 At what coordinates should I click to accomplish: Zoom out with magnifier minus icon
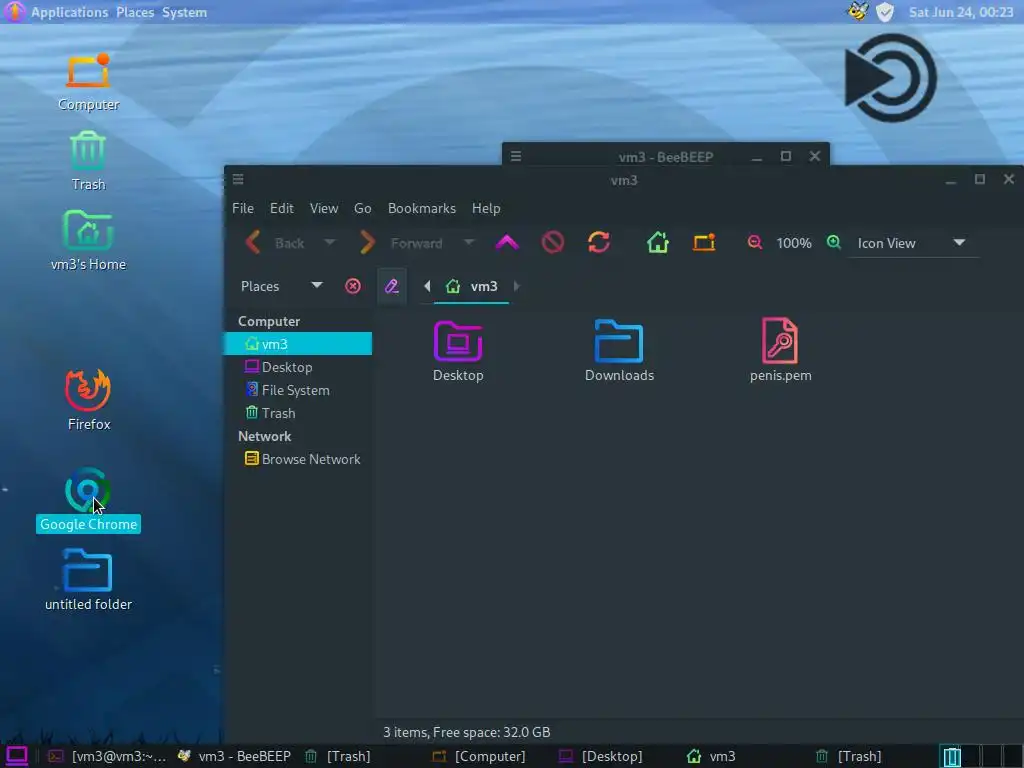[755, 243]
